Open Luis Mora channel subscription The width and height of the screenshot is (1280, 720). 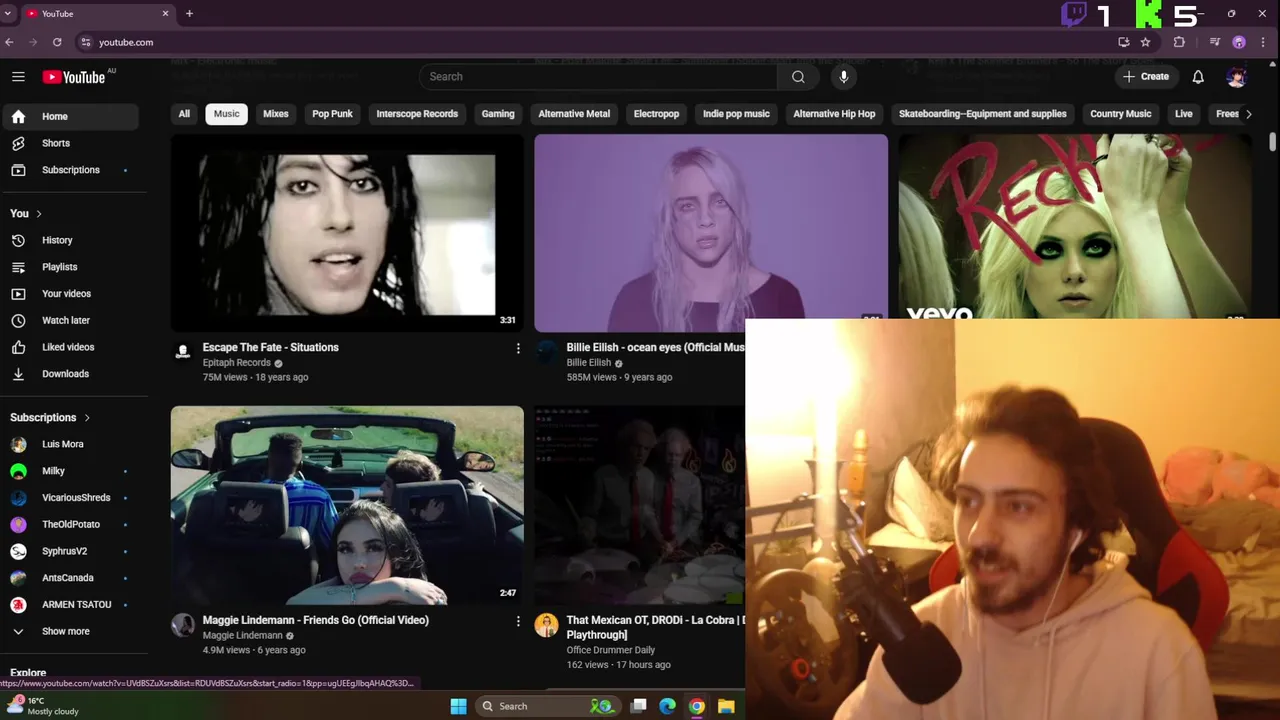point(70,444)
